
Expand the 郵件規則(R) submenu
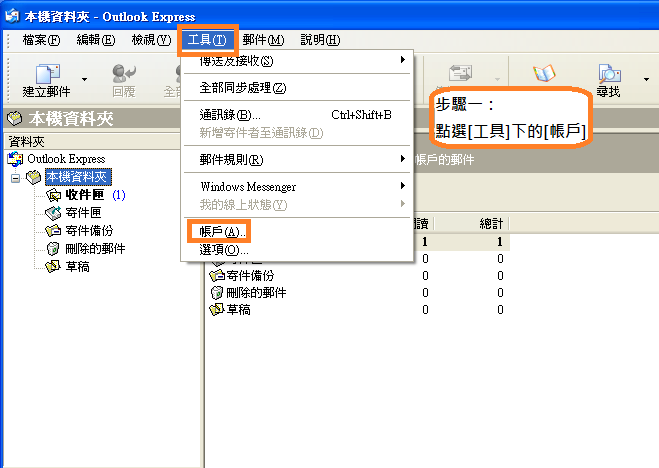pos(297,160)
